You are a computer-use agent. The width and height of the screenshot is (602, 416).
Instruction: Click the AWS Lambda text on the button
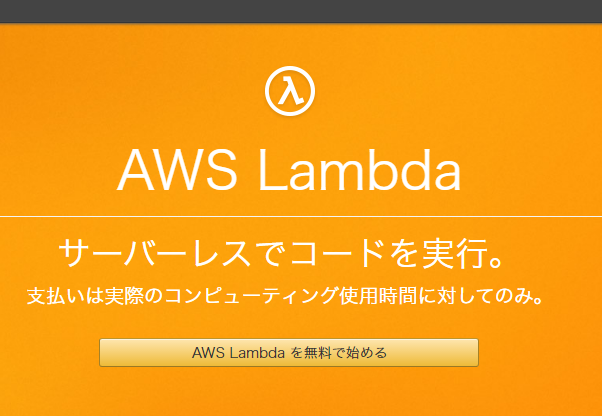238,352
